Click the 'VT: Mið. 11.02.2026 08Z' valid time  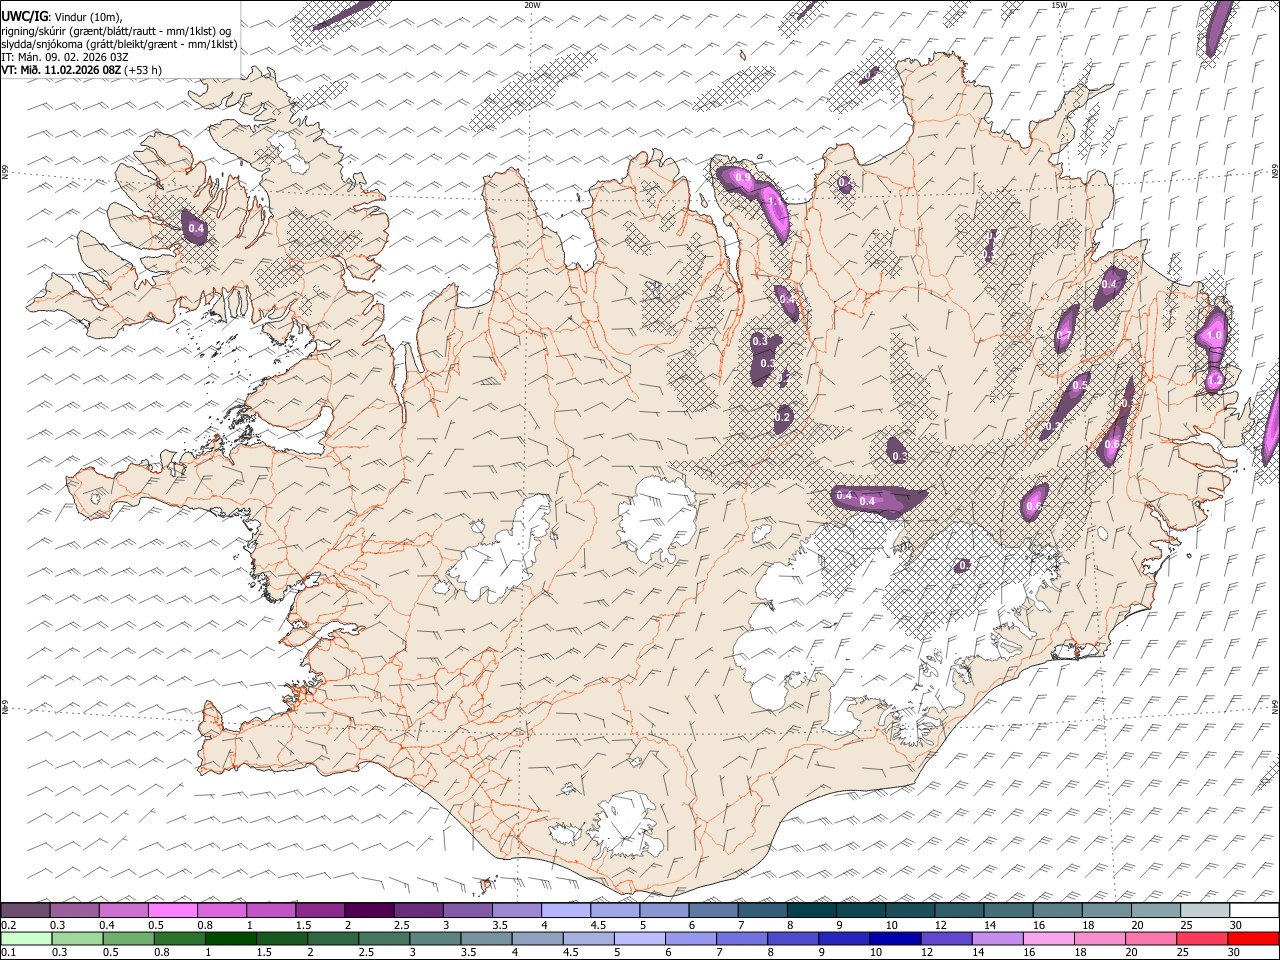click(61, 70)
